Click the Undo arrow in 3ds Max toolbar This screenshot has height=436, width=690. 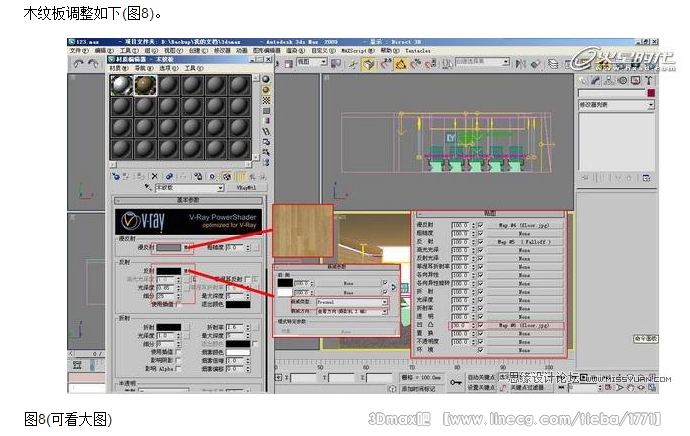point(78,64)
